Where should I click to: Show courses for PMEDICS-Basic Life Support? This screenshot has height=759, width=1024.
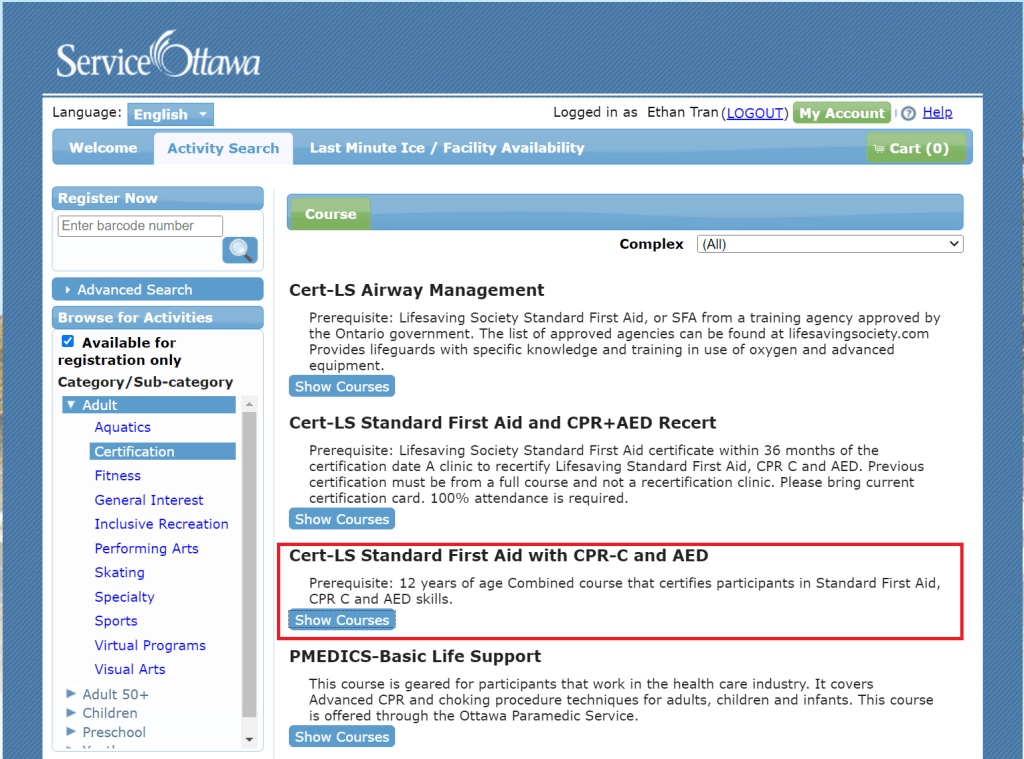[342, 737]
